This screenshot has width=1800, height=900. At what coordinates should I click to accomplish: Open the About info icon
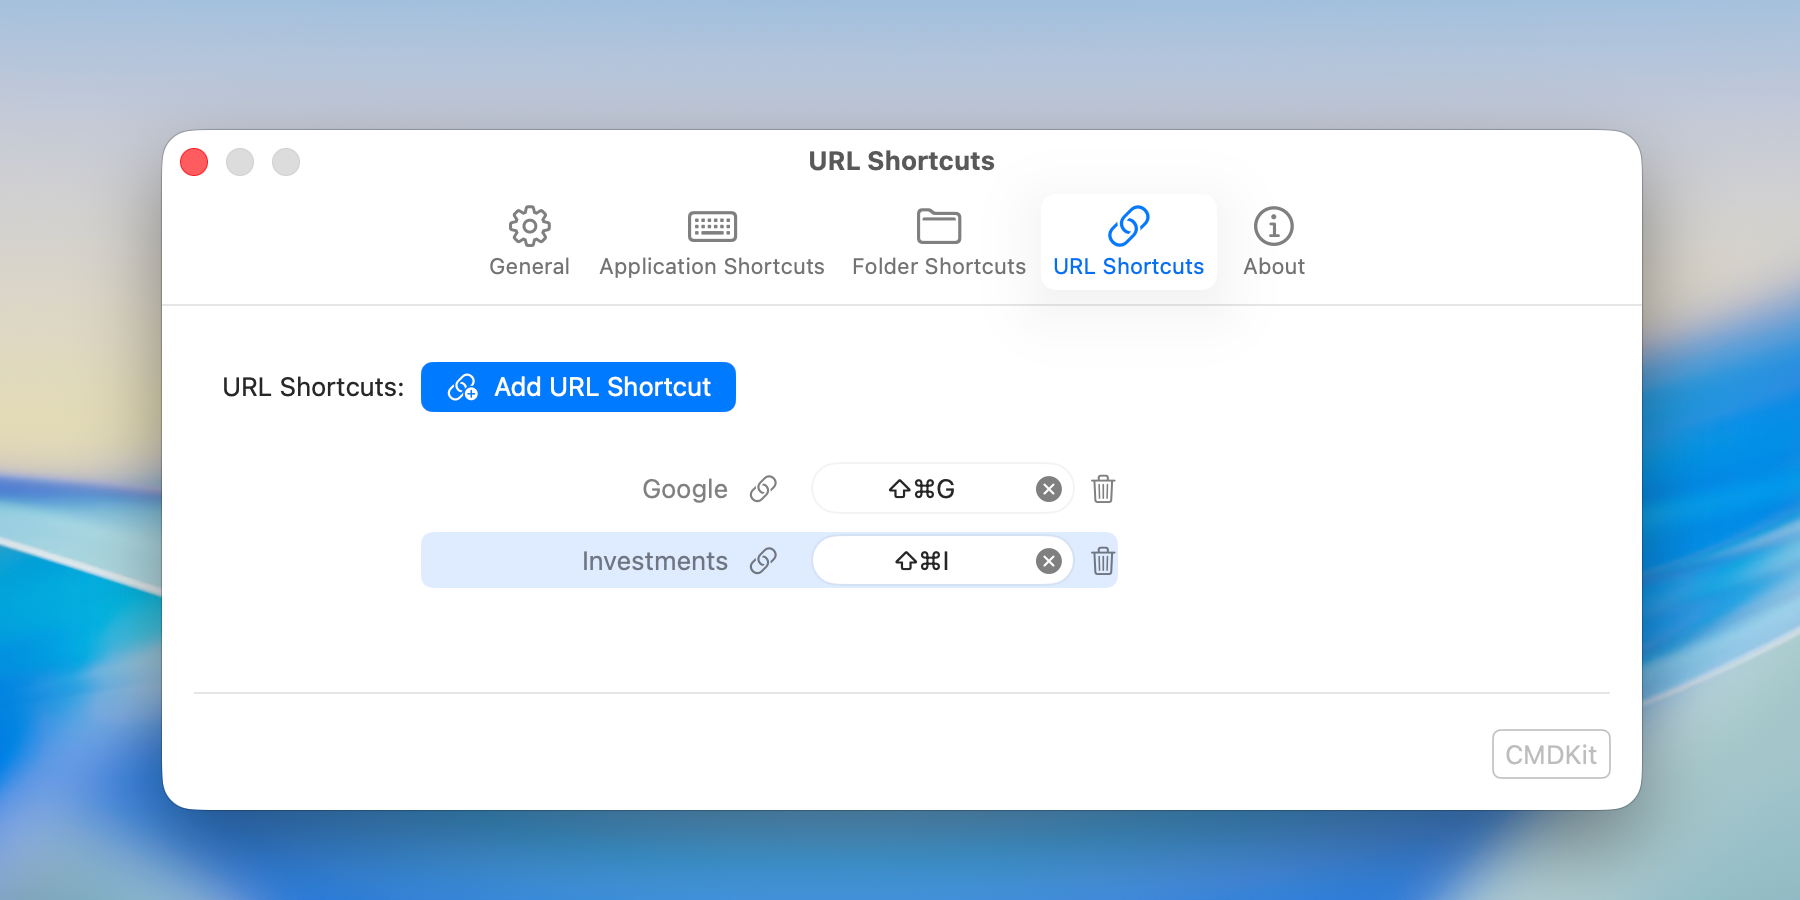1273,227
